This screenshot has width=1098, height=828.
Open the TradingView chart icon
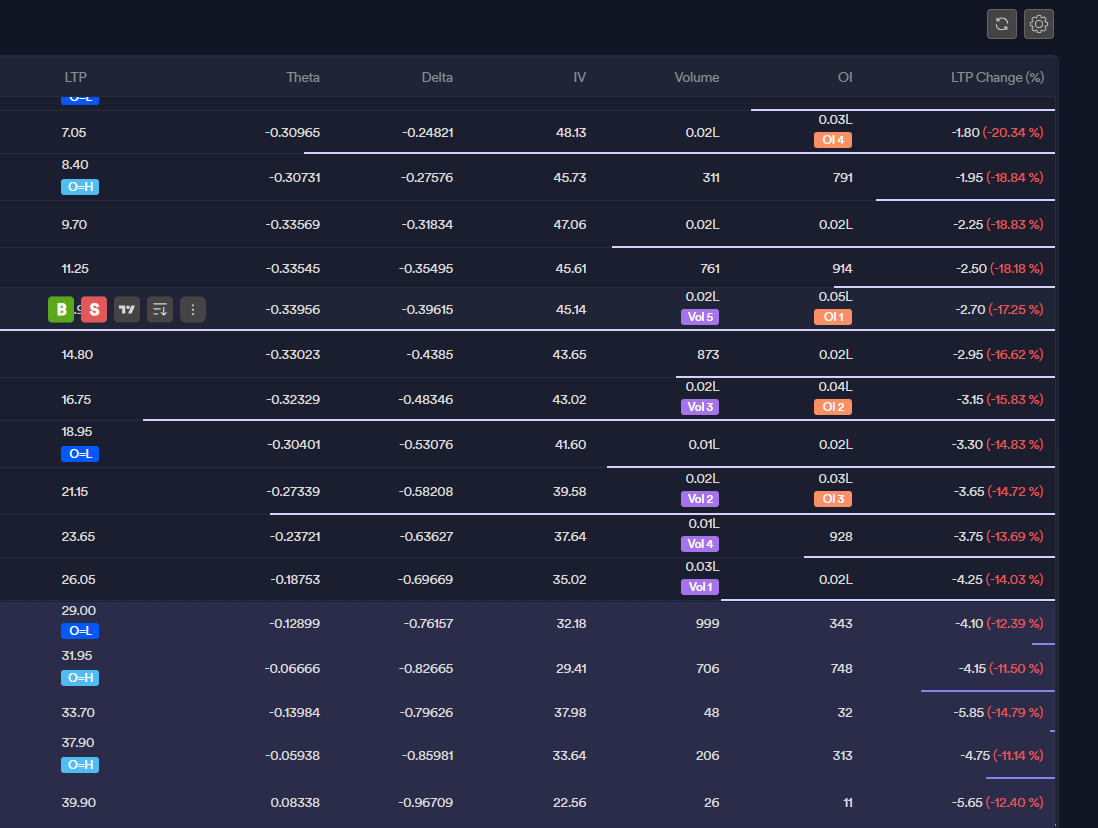tap(127, 310)
